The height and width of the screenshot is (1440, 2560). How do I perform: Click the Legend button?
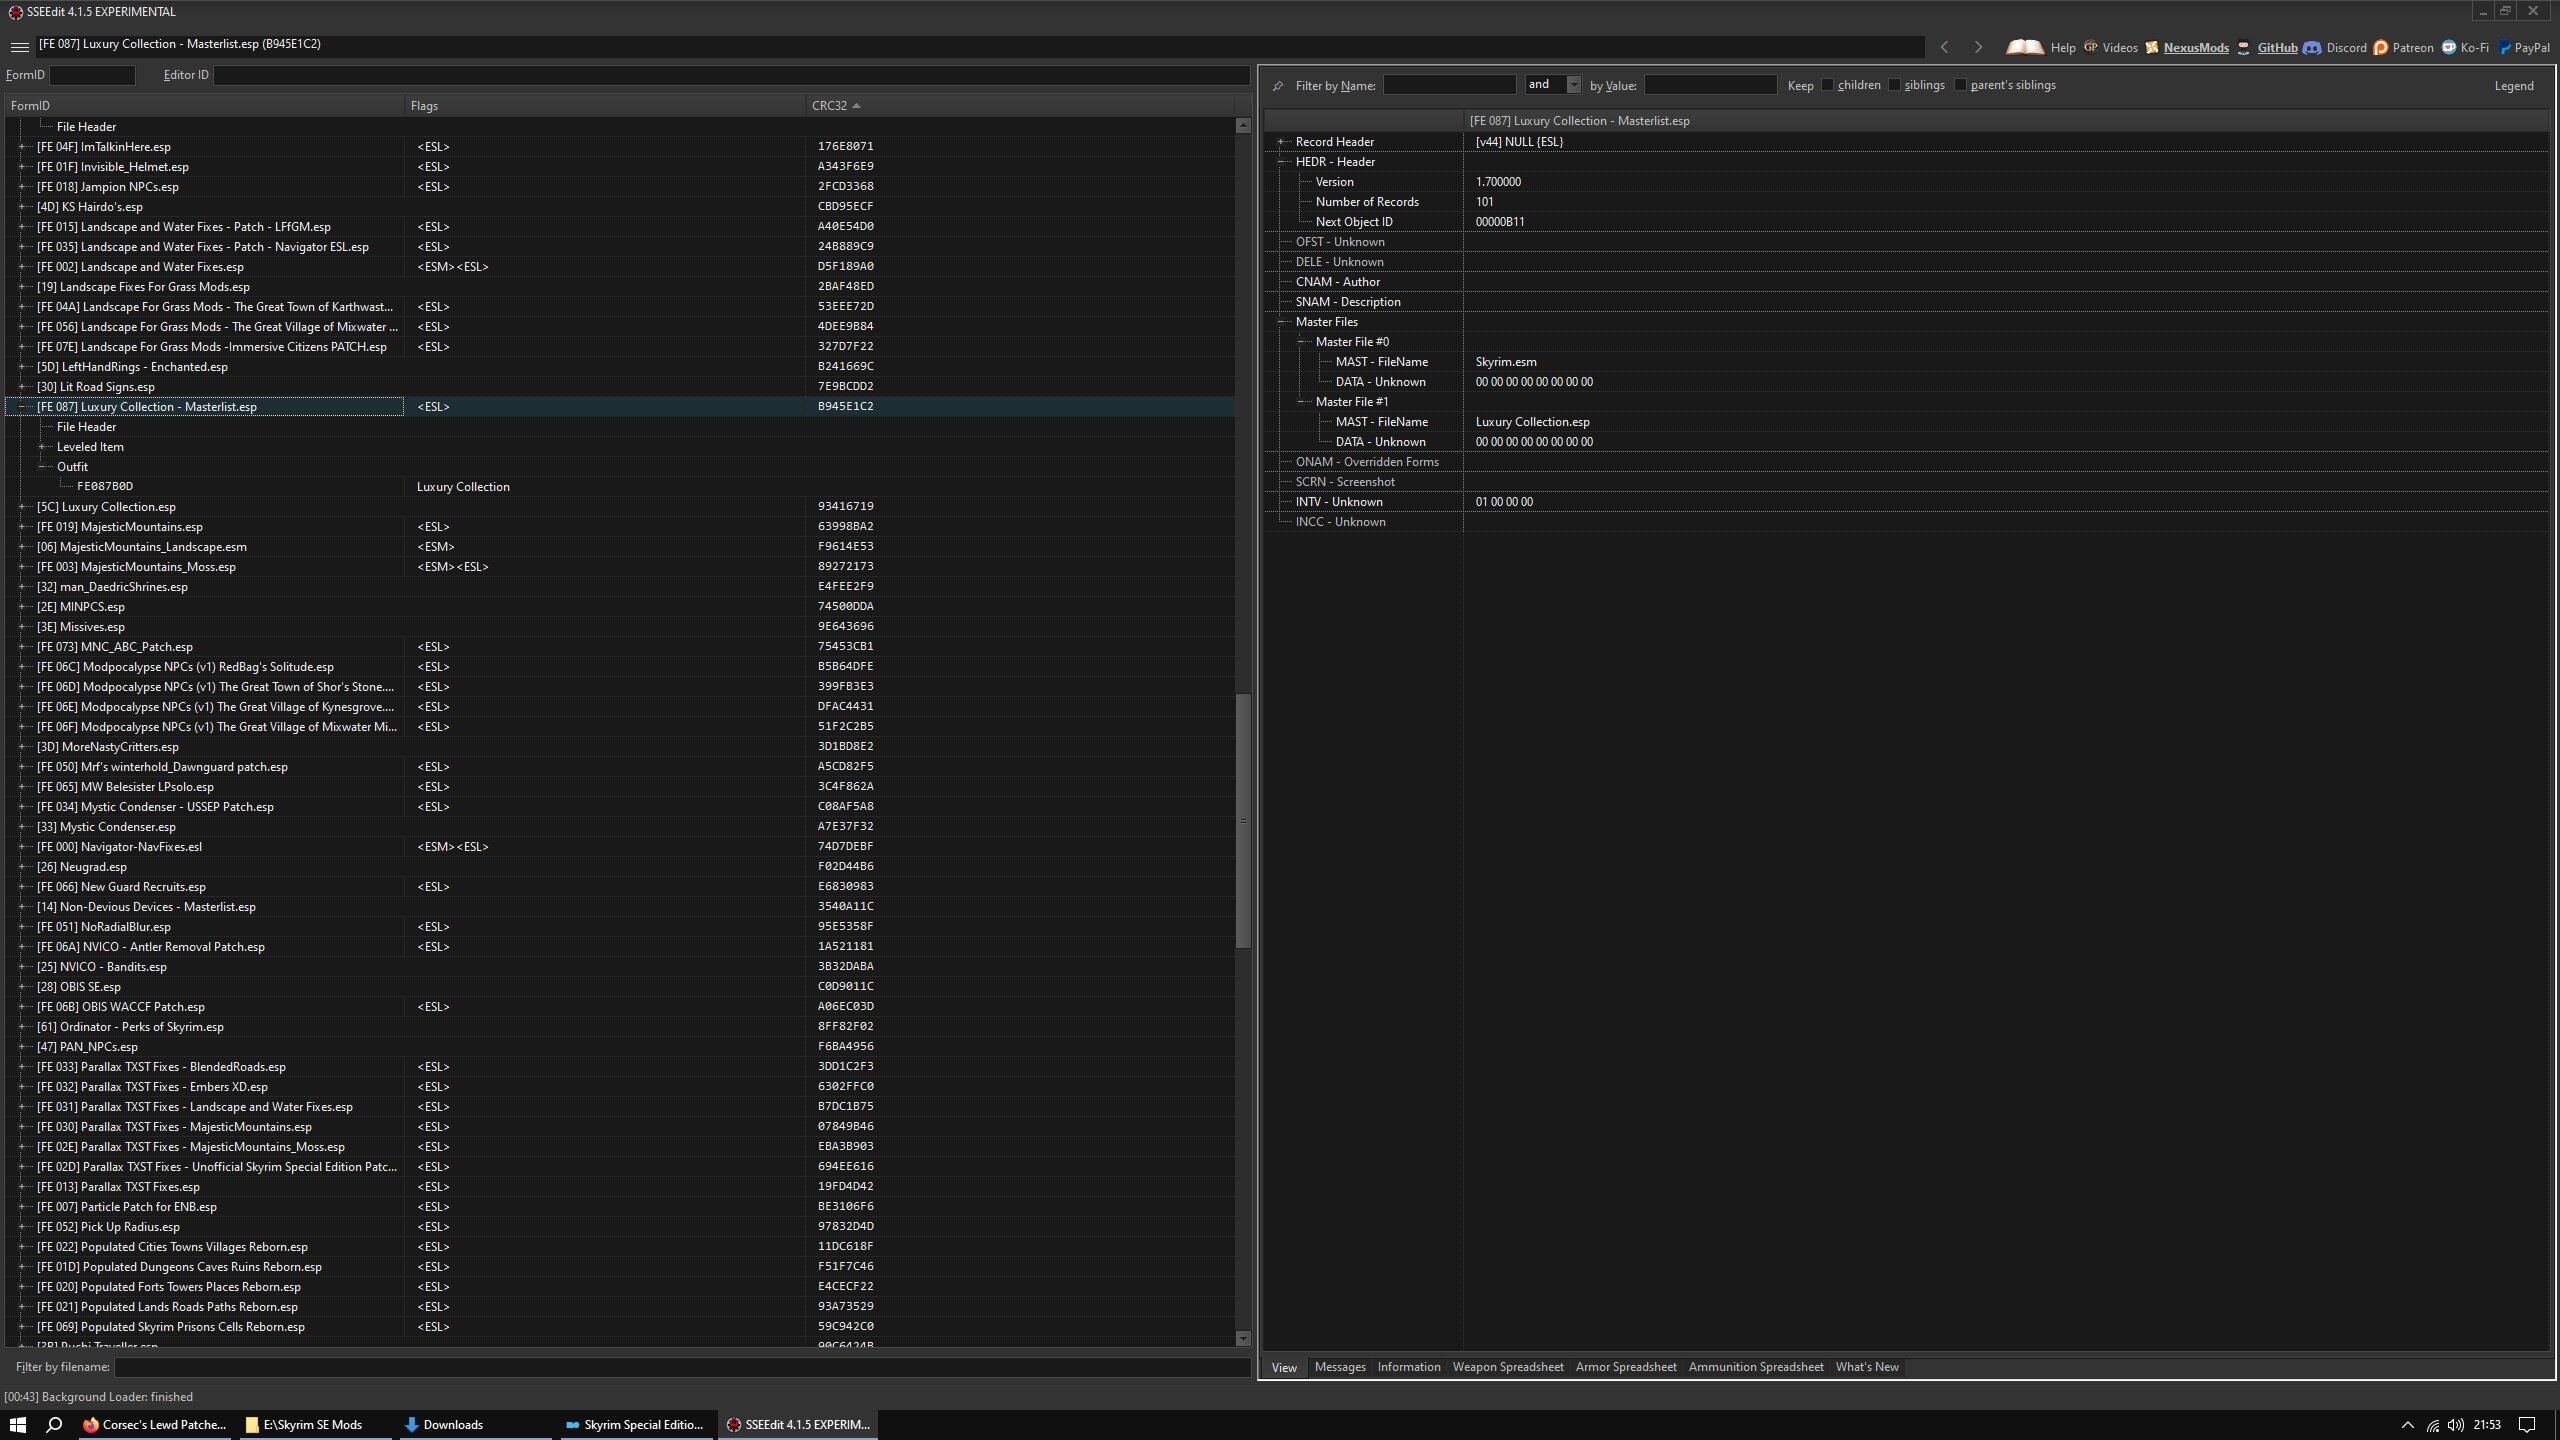pyautogui.click(x=2514, y=86)
